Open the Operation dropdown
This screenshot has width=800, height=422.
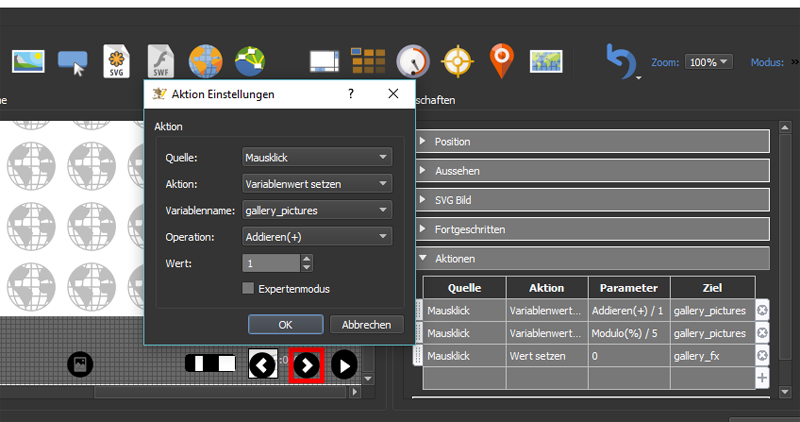point(316,236)
